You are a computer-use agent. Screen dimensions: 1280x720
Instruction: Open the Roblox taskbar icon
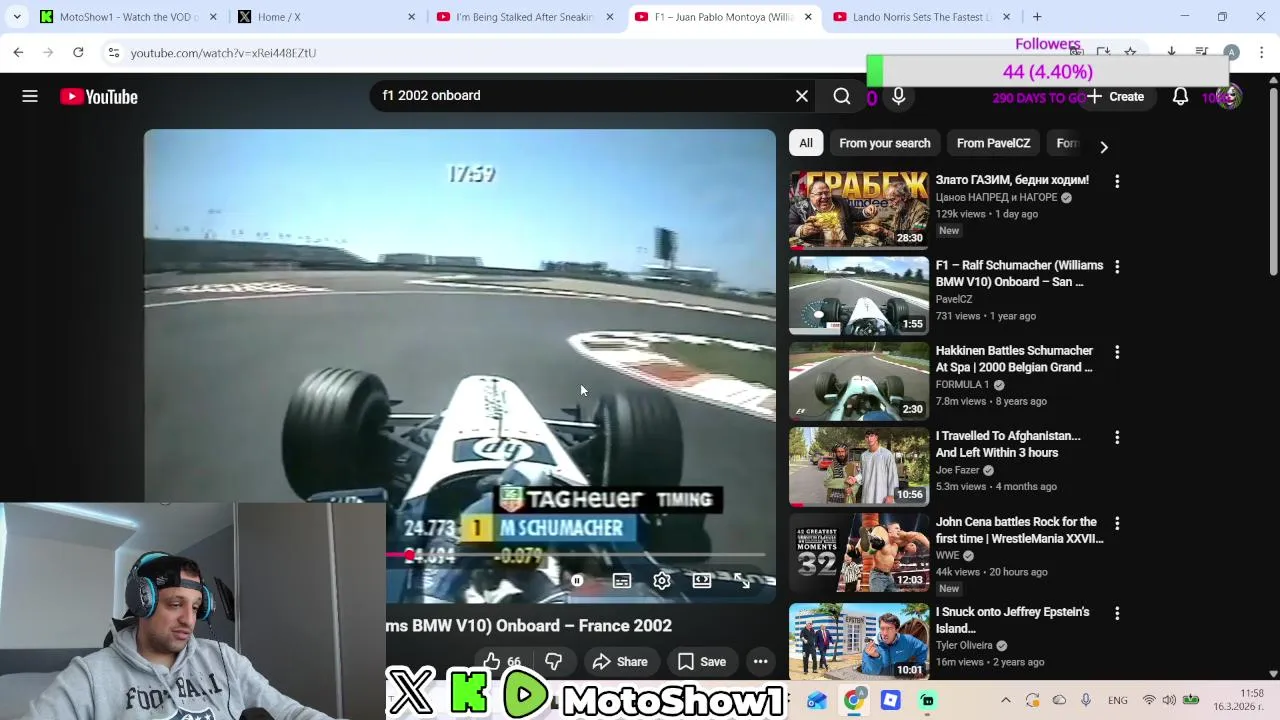pos(890,701)
